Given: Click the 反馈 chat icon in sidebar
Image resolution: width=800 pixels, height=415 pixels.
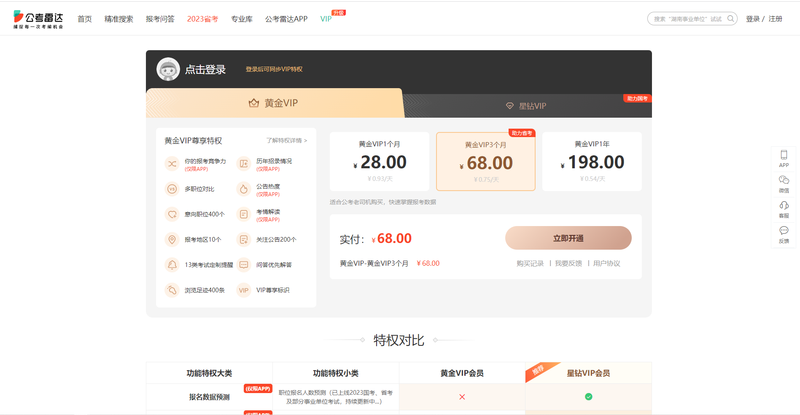Looking at the screenshot, I should click(x=784, y=230).
